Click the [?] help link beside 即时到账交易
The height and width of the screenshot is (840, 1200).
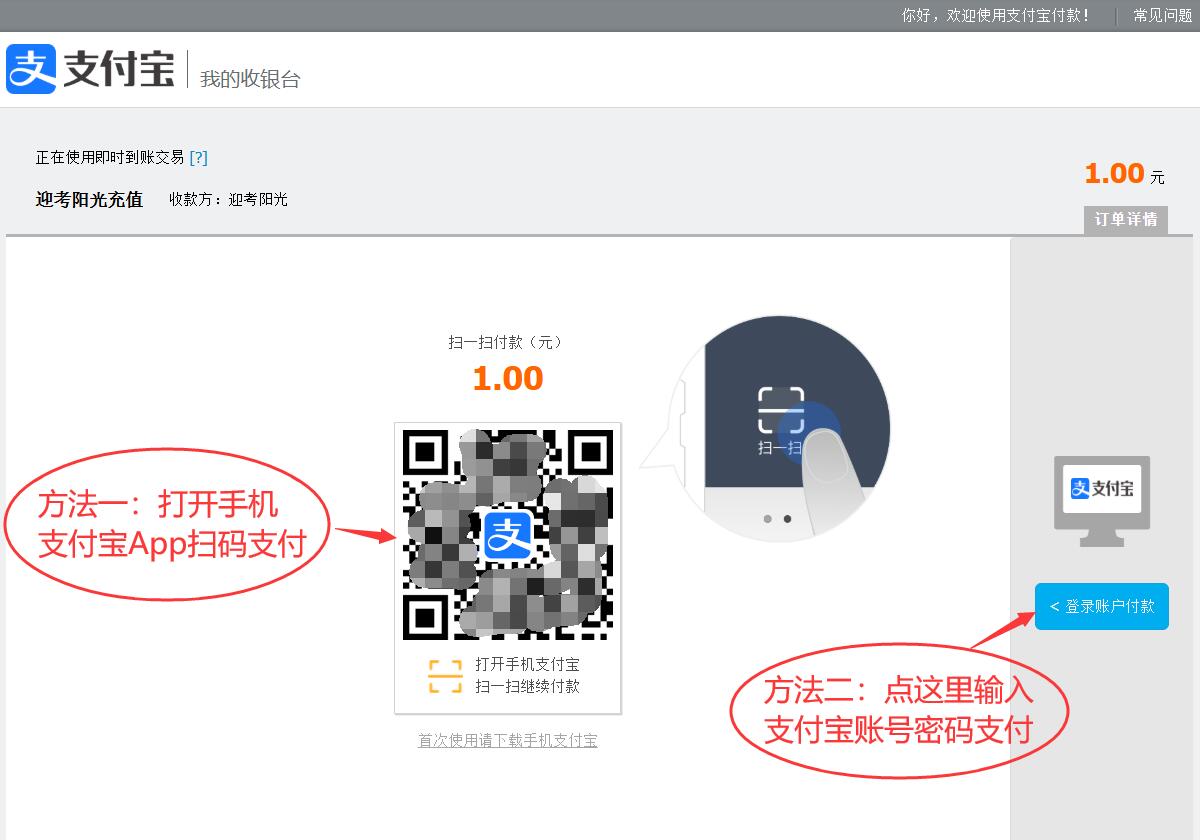pyautogui.click(x=198, y=157)
